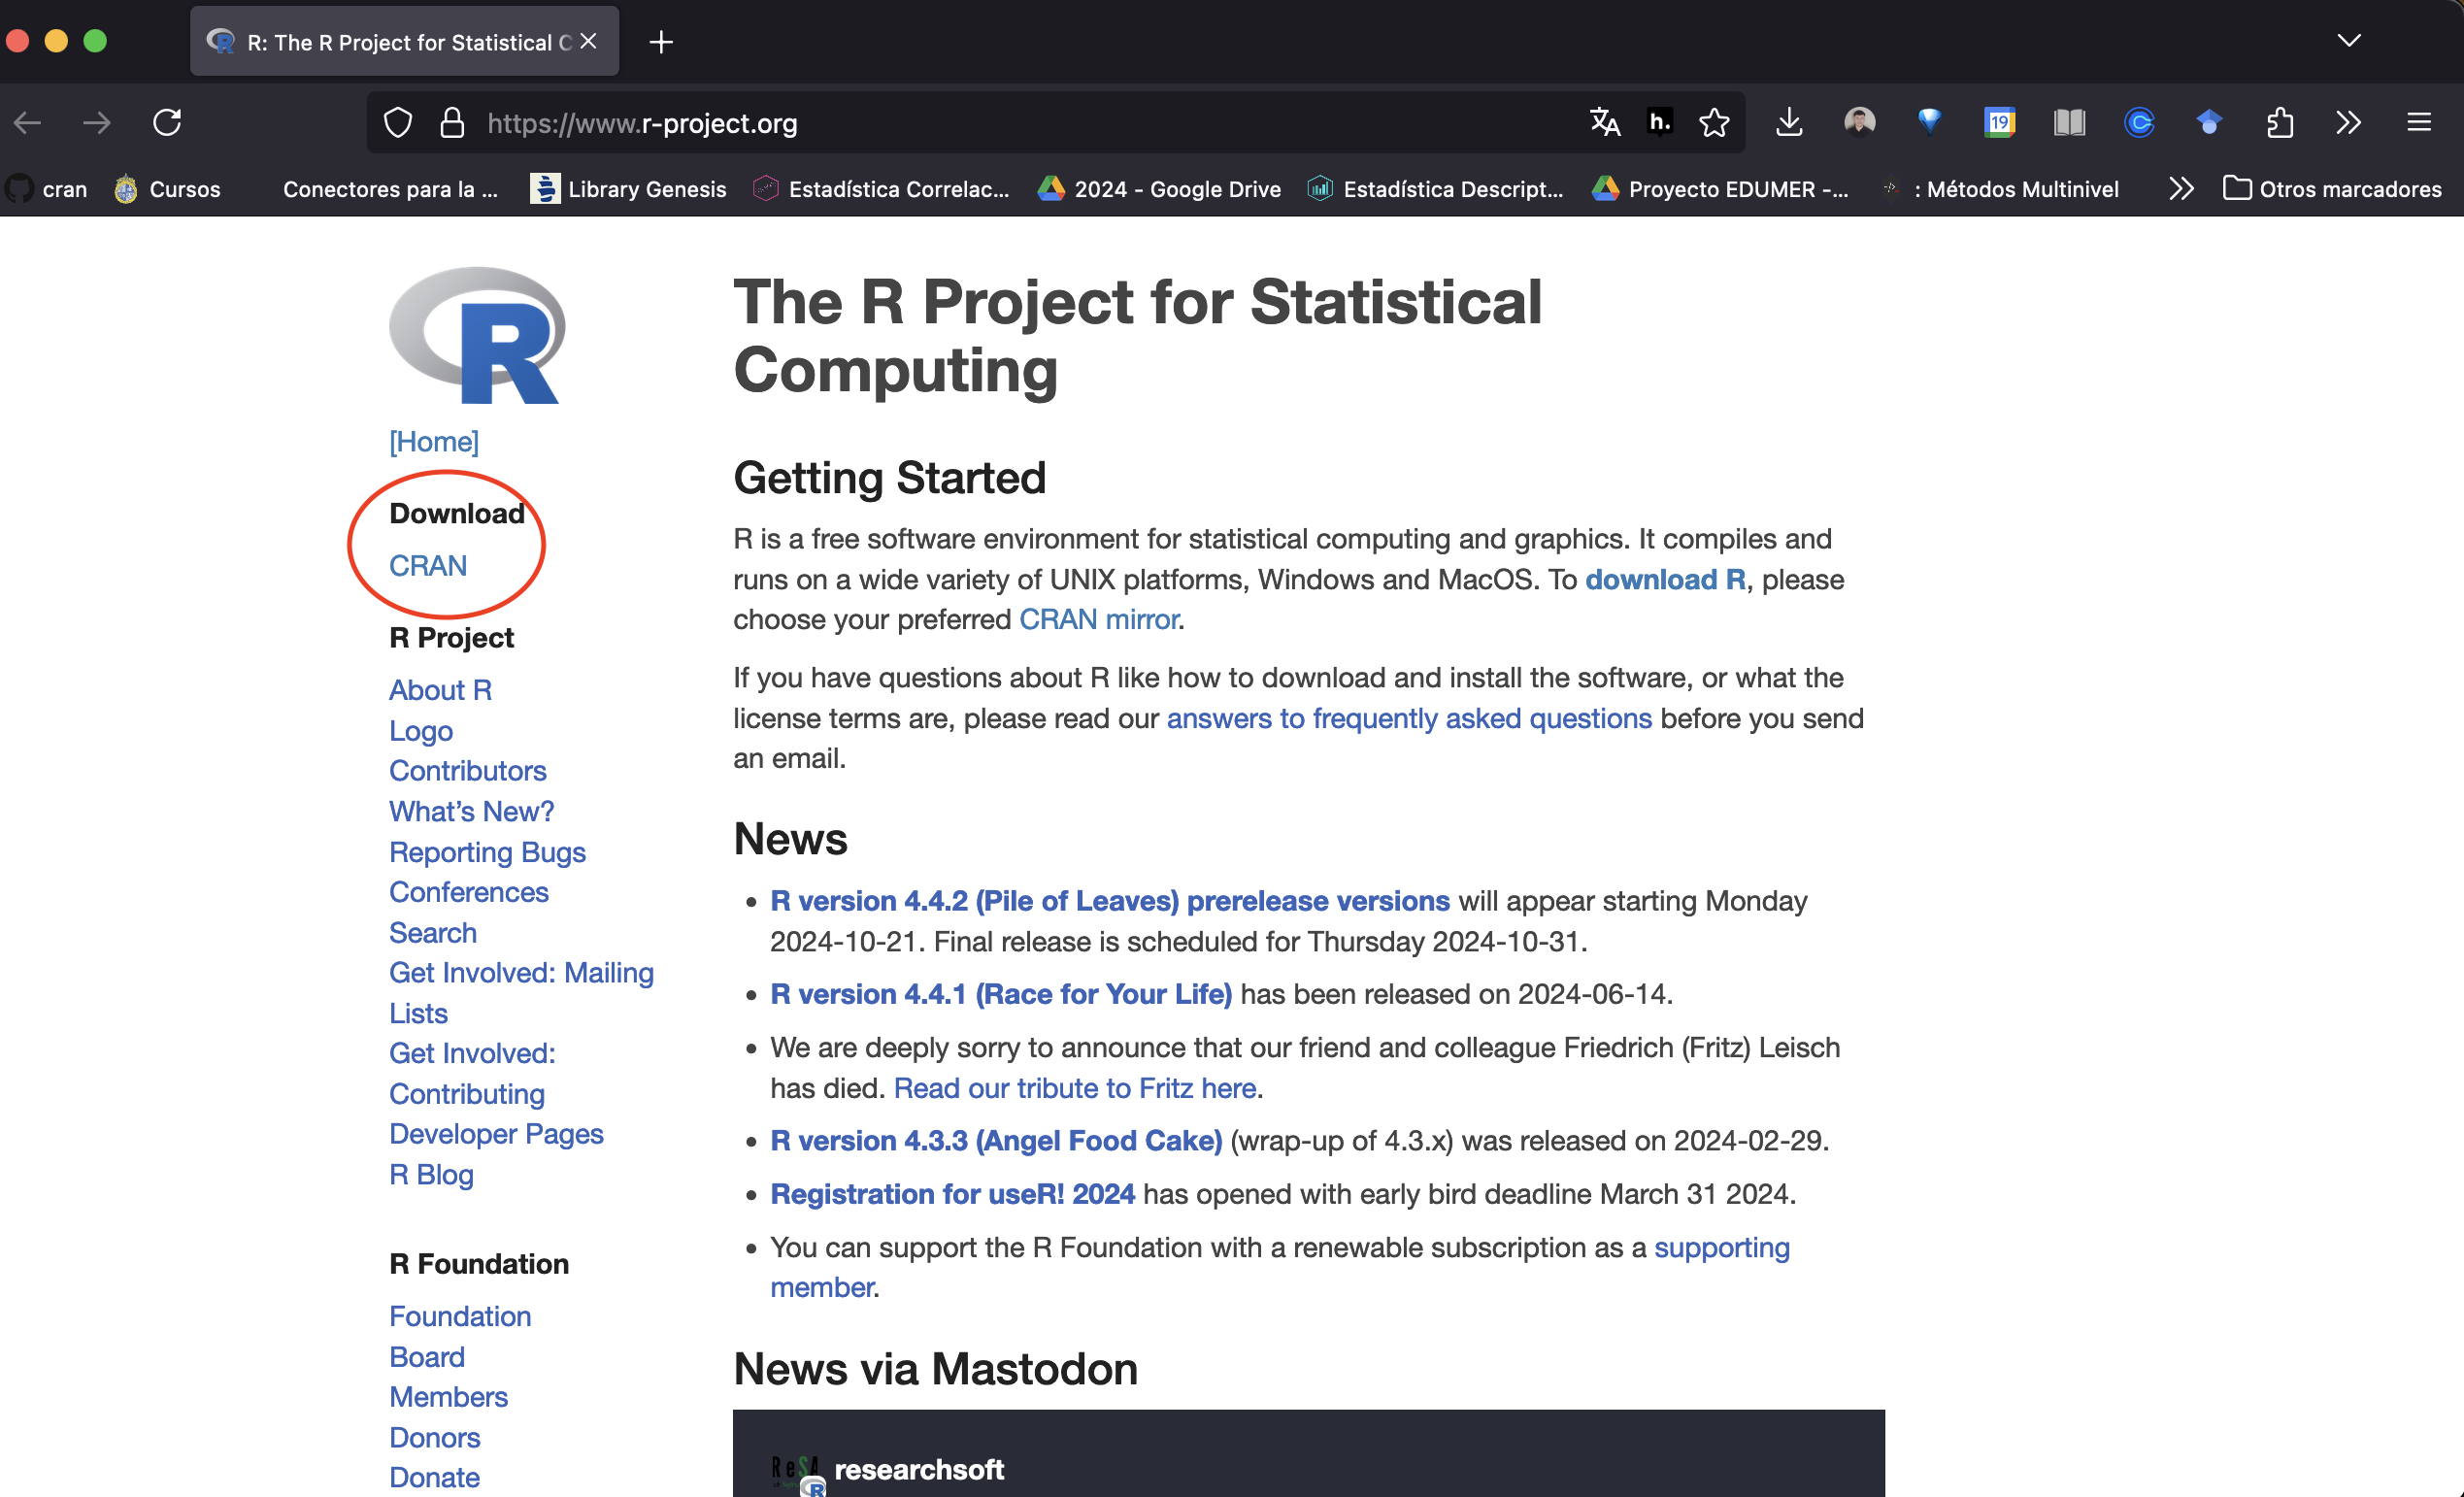Click the URL address bar field
2464x1497 pixels.
tap(1000, 123)
